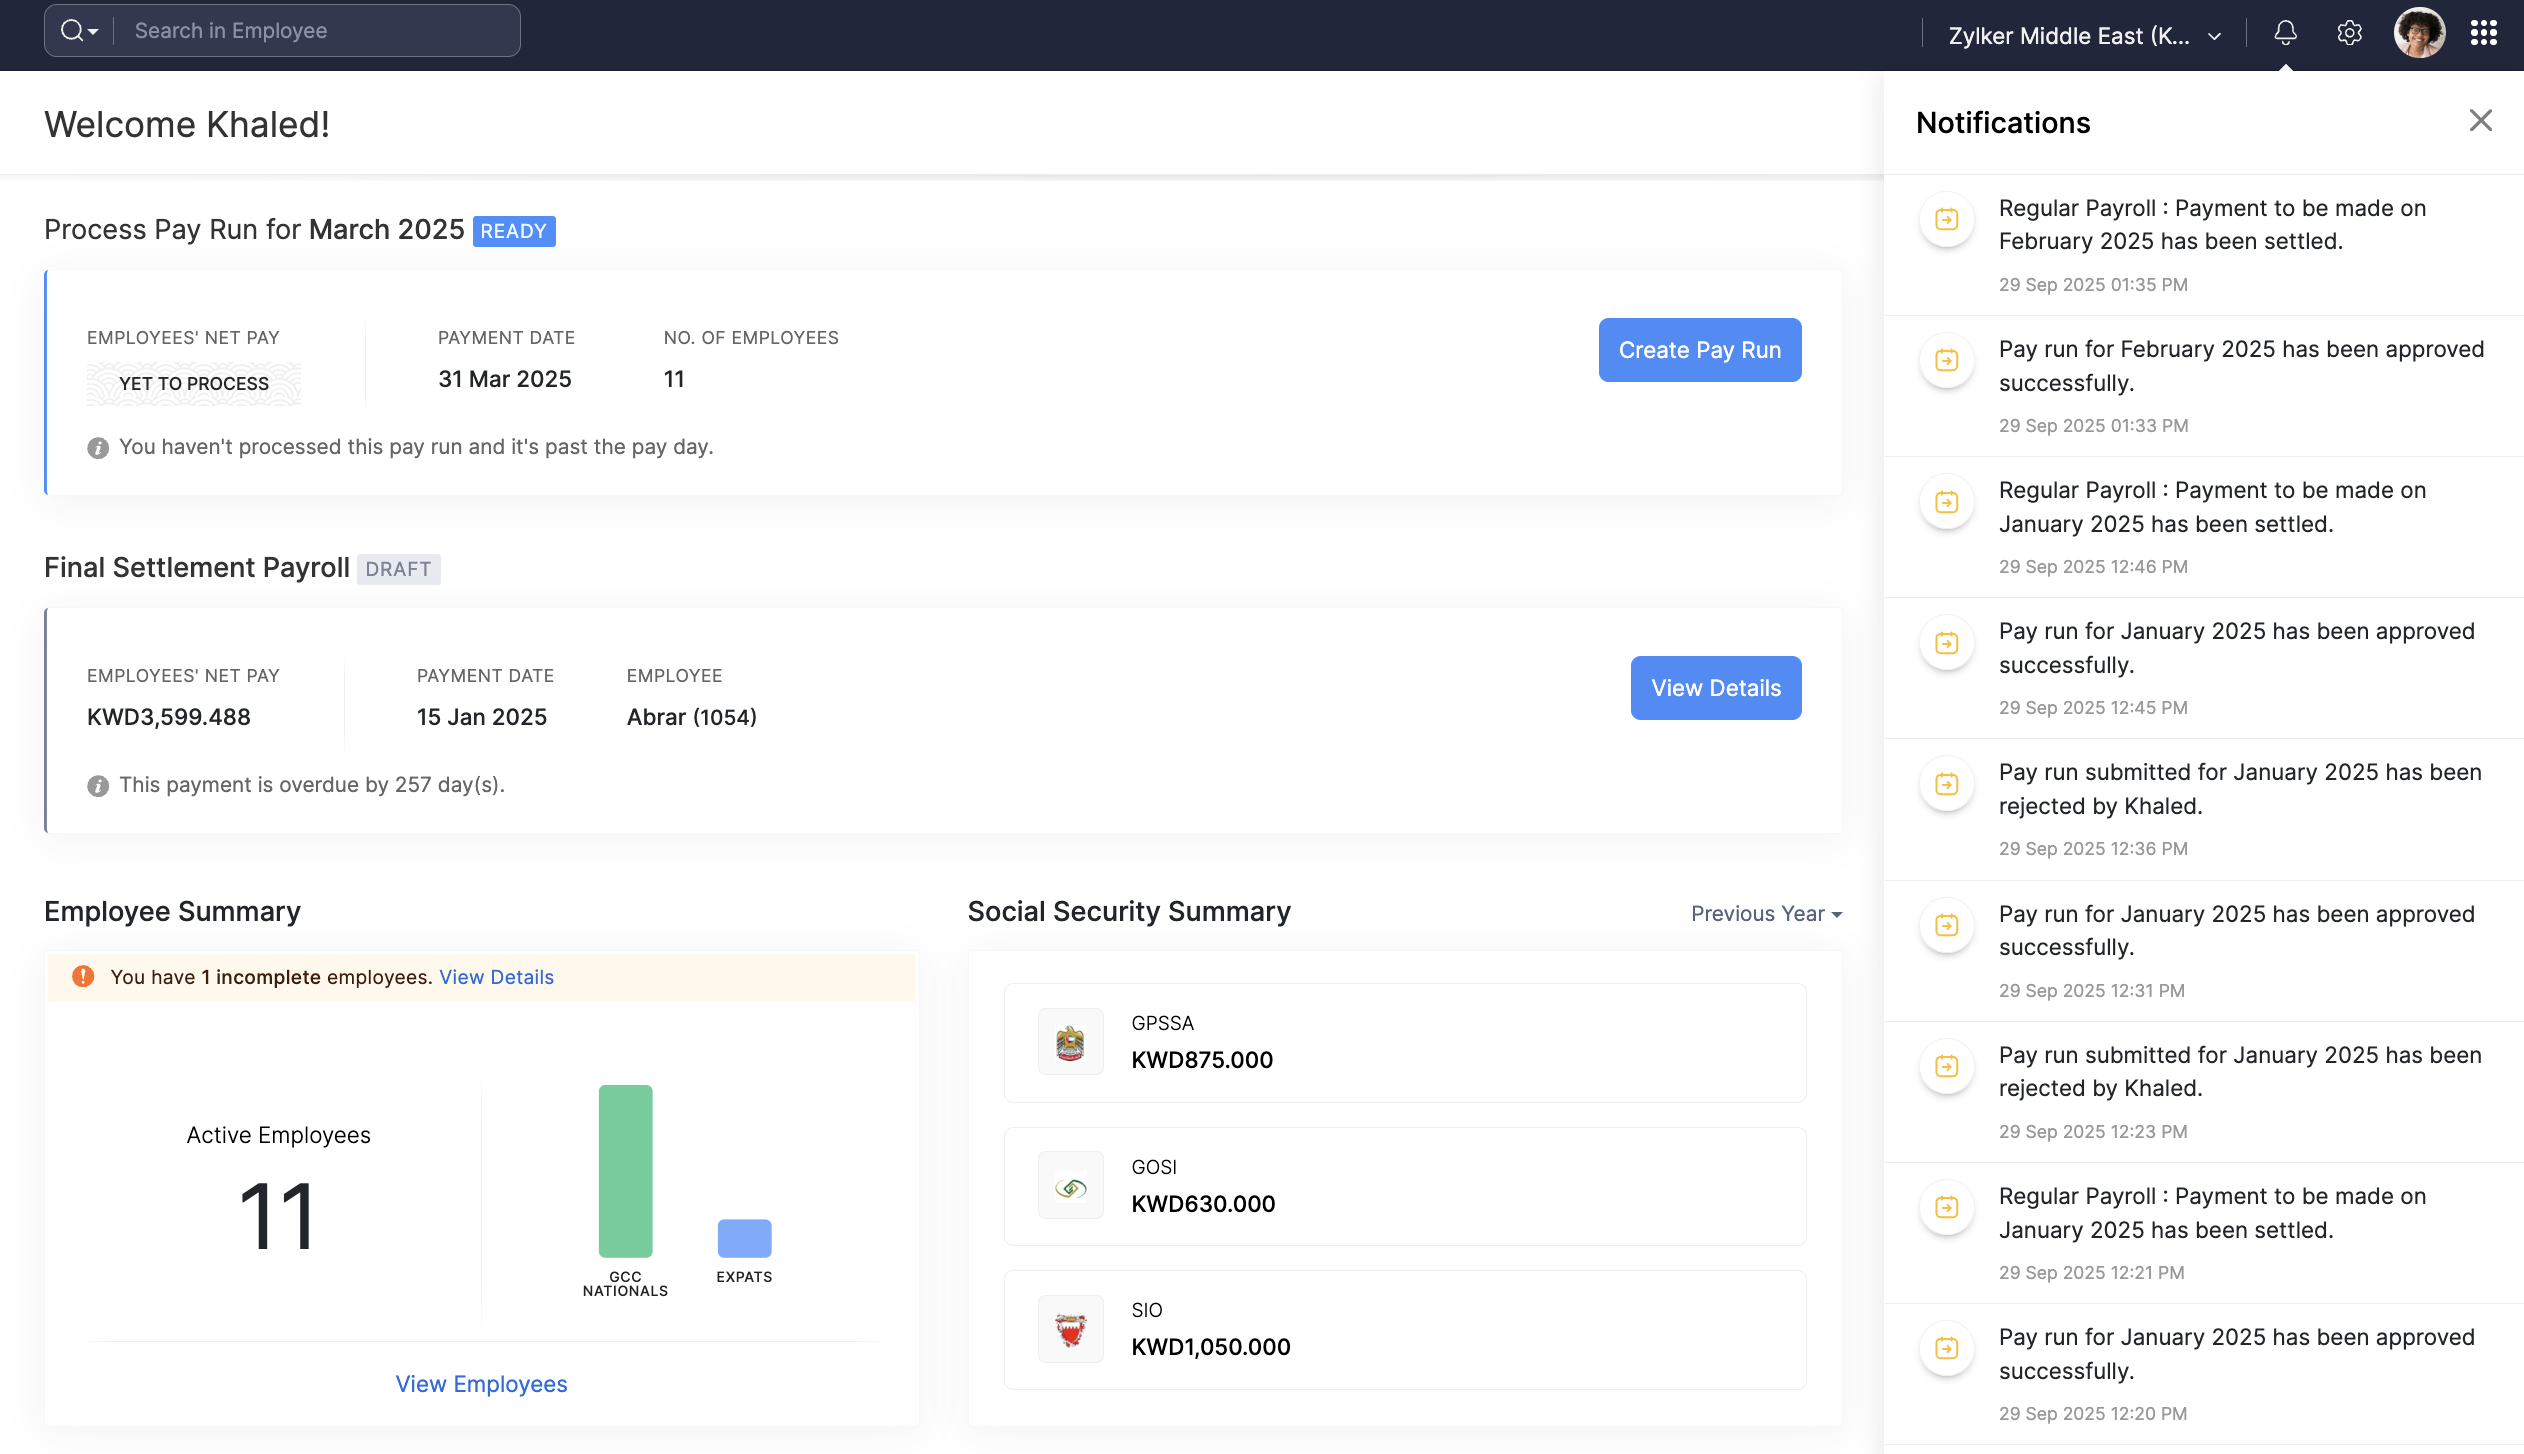The width and height of the screenshot is (2524, 1454).
Task: Click the info icon beside overdue payment message
Action: point(97,786)
